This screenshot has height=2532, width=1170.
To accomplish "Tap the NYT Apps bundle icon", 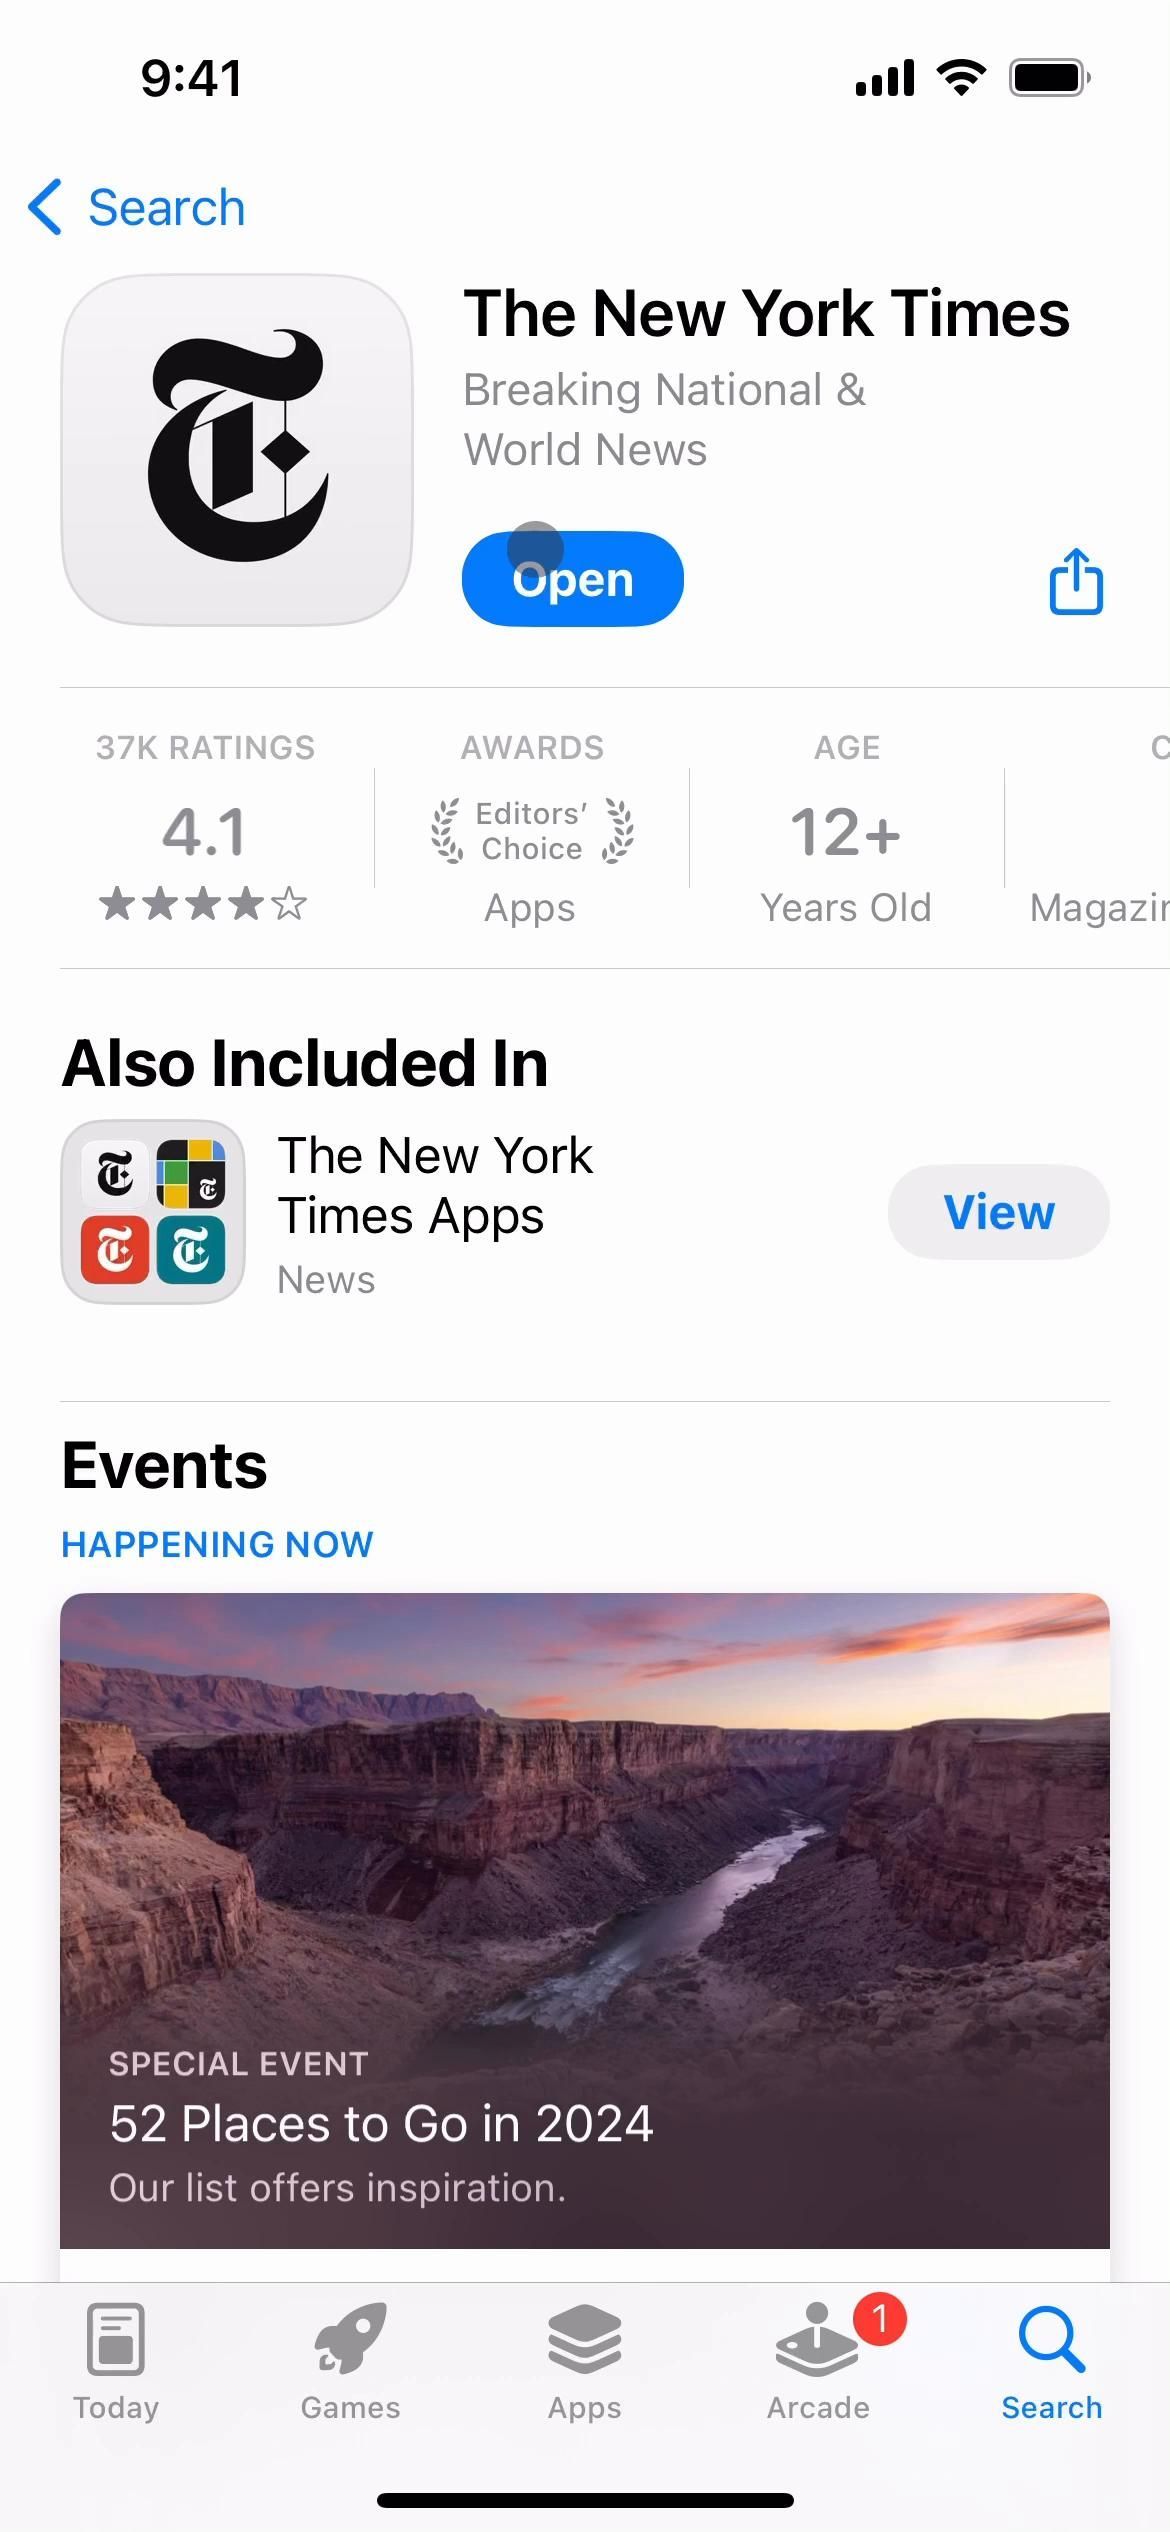I will pos(153,1212).
